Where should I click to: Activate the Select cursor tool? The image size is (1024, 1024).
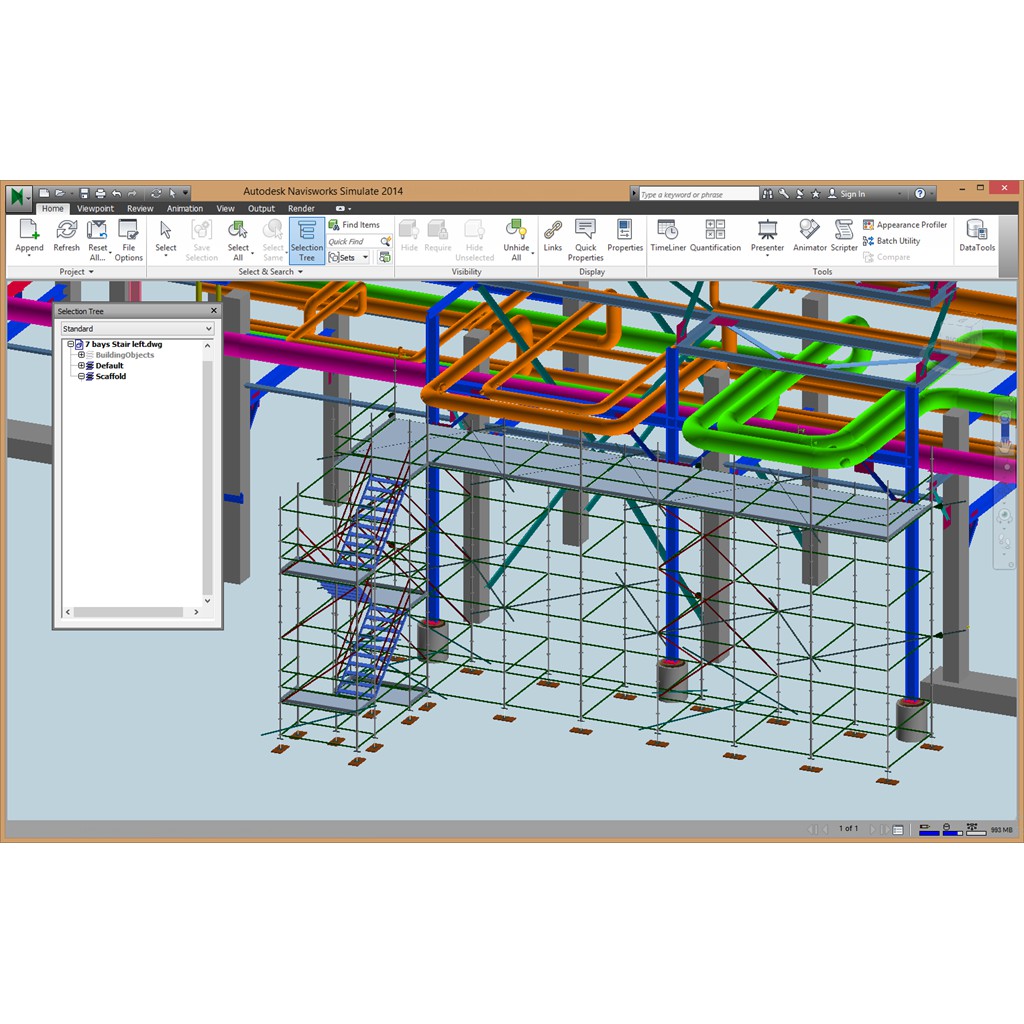165,236
